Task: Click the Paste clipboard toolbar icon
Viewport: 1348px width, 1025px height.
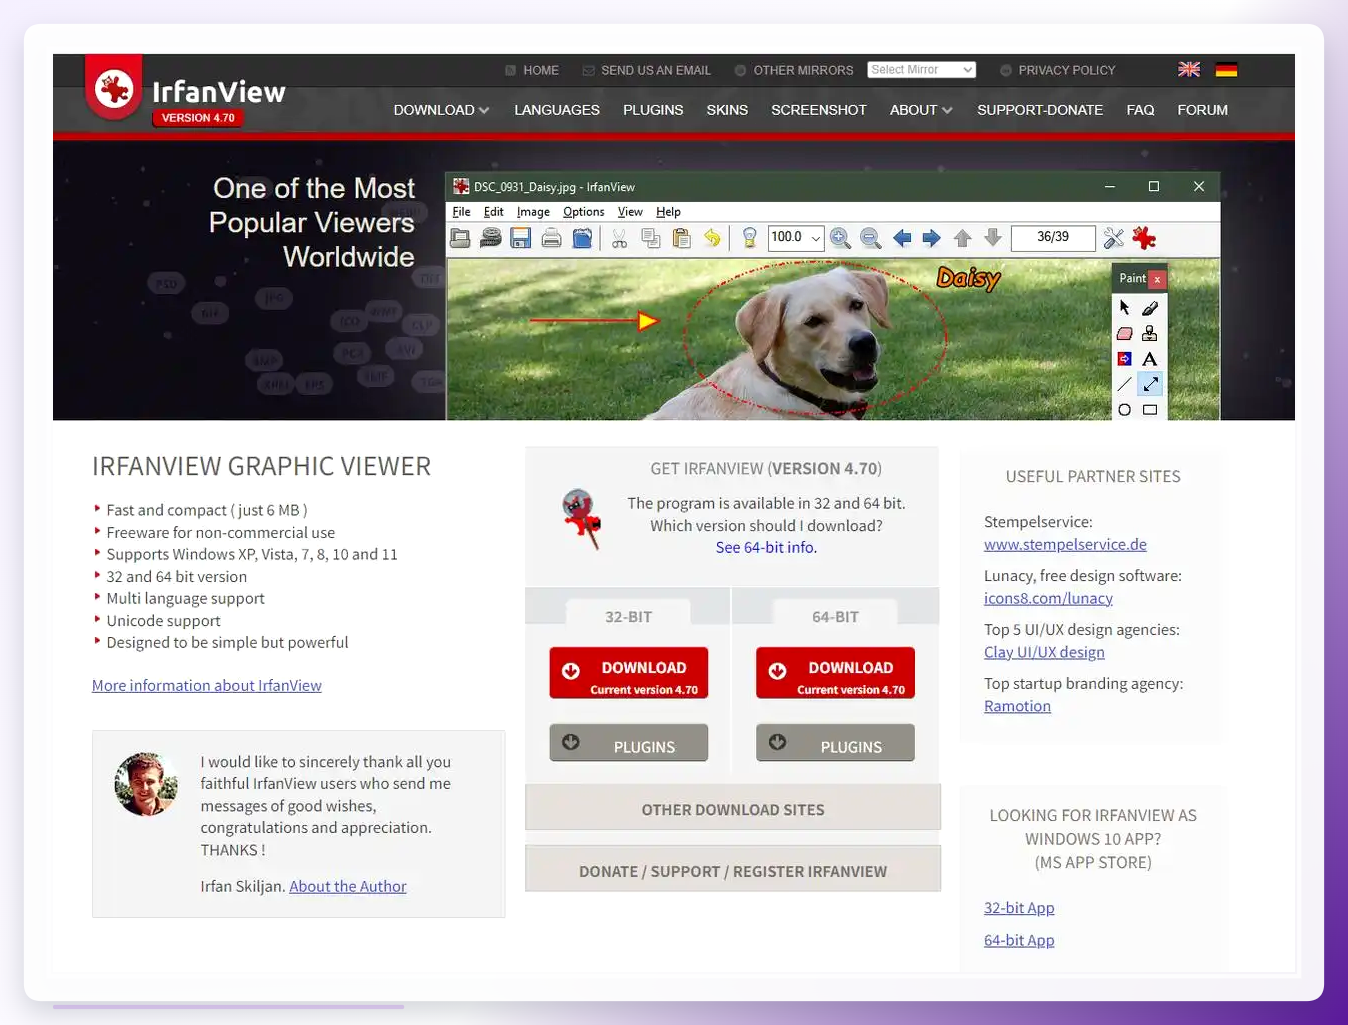Action: click(x=682, y=238)
